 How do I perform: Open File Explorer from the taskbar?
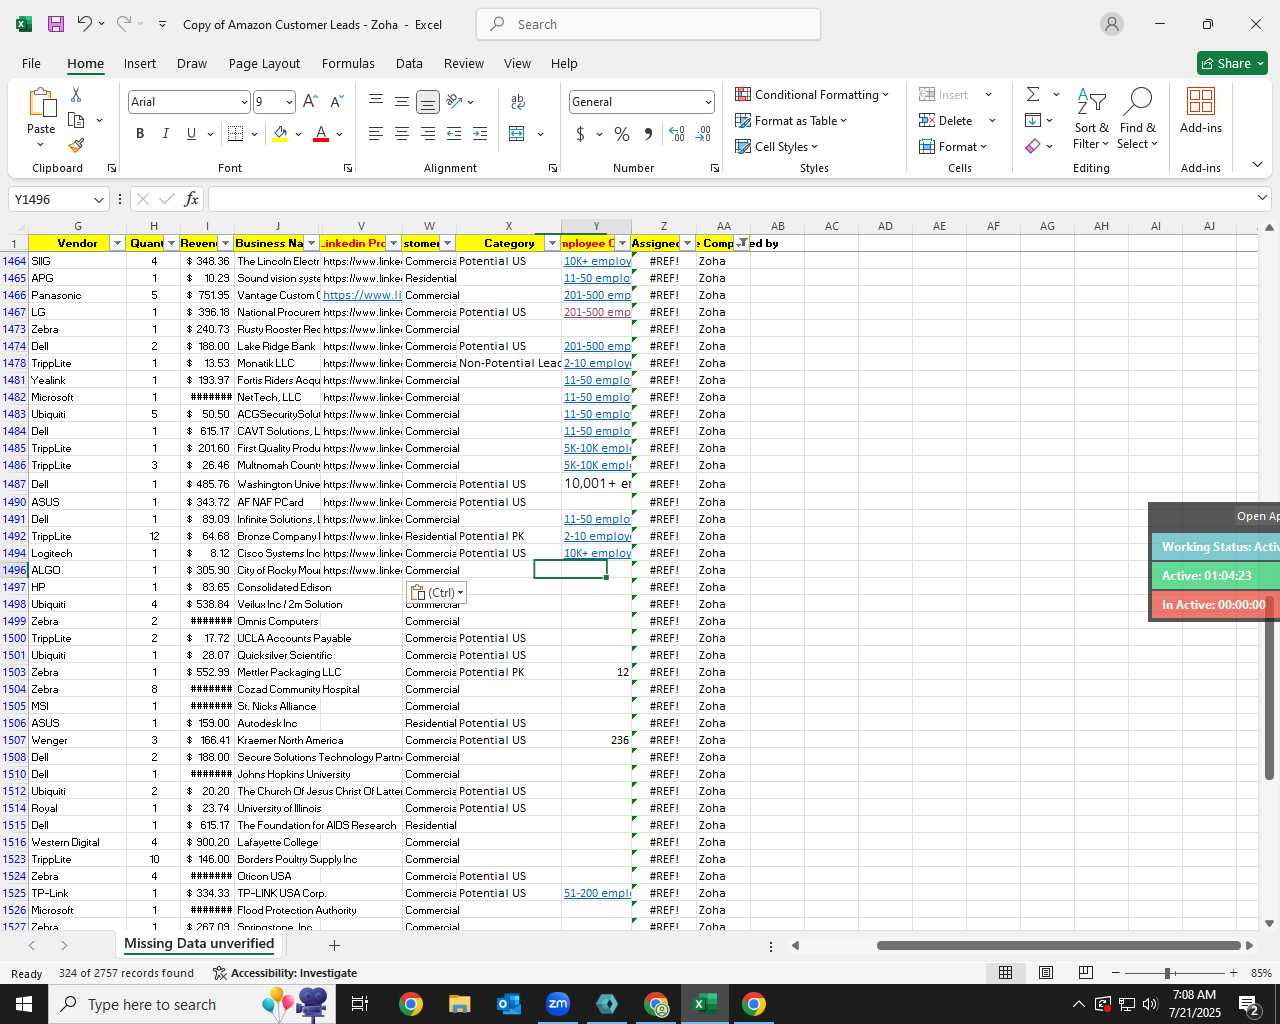tap(459, 1004)
